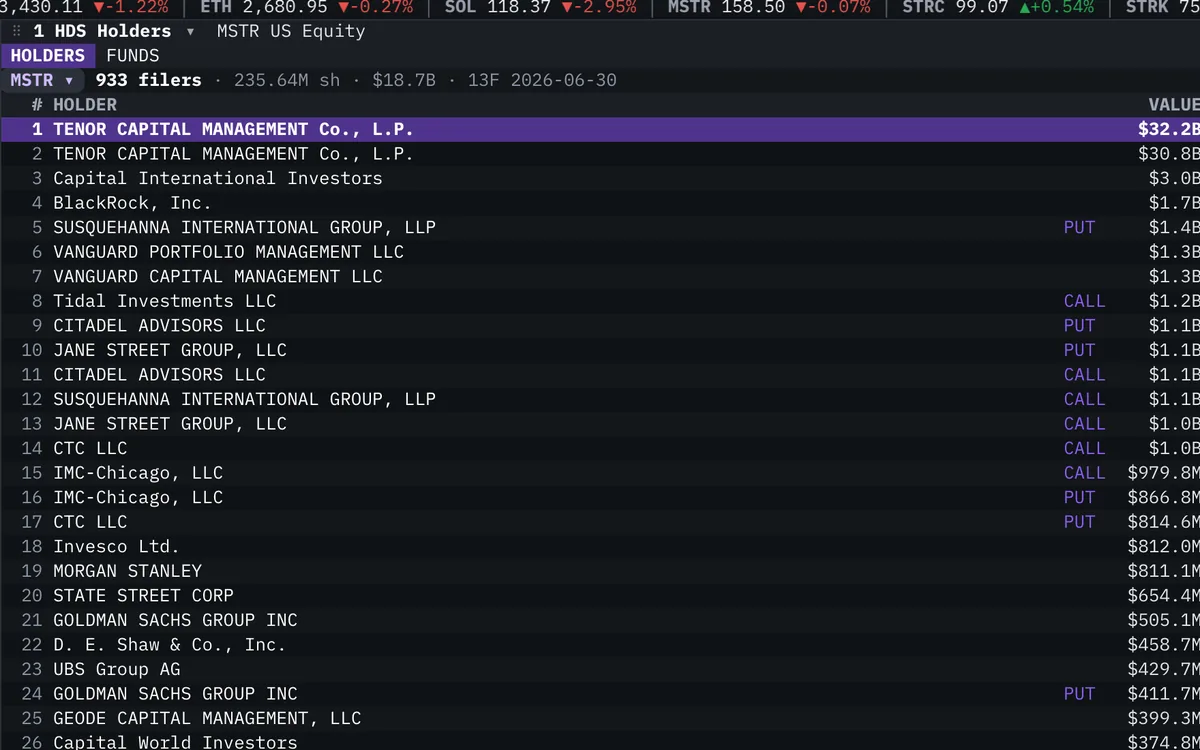This screenshot has height=750, width=1200.
Task: Select the highlighted Tenor Capital row valued $32.2B
Action: [x=600, y=129]
